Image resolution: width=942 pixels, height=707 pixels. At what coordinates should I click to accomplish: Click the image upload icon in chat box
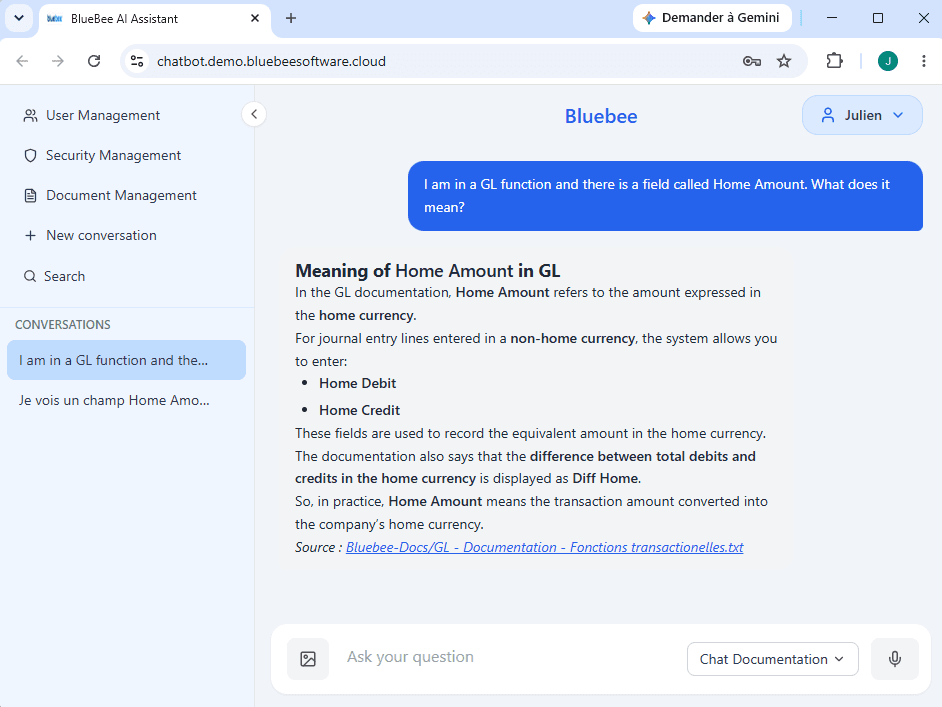(308, 659)
